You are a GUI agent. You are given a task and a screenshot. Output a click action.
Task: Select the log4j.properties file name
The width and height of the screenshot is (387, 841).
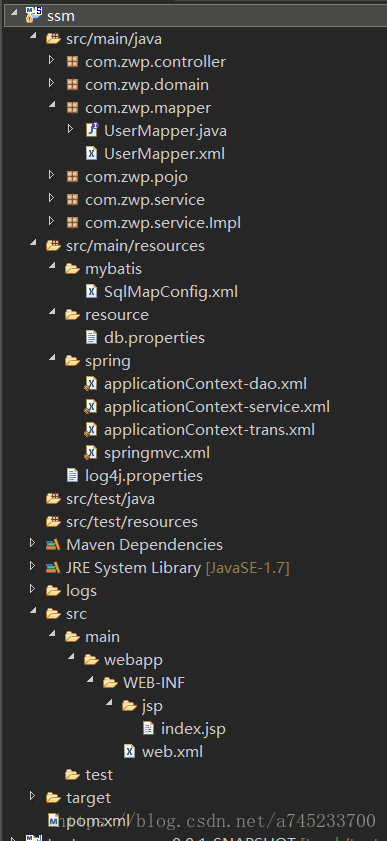pyautogui.click(x=144, y=476)
